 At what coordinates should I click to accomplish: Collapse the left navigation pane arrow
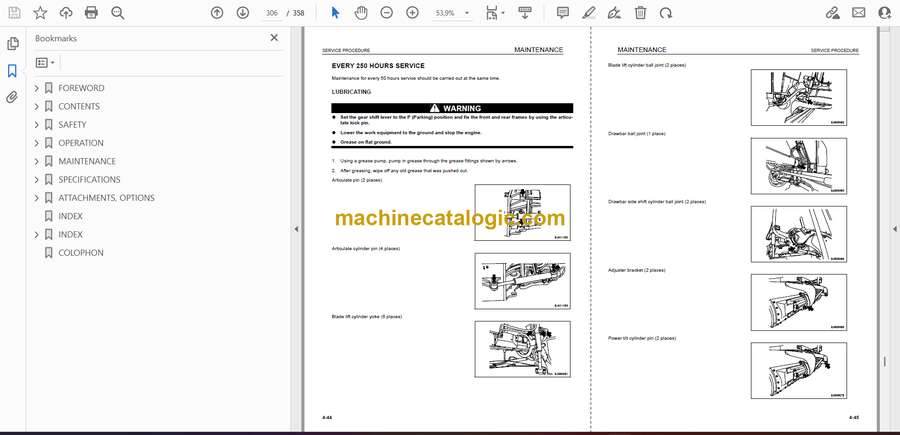click(x=296, y=229)
